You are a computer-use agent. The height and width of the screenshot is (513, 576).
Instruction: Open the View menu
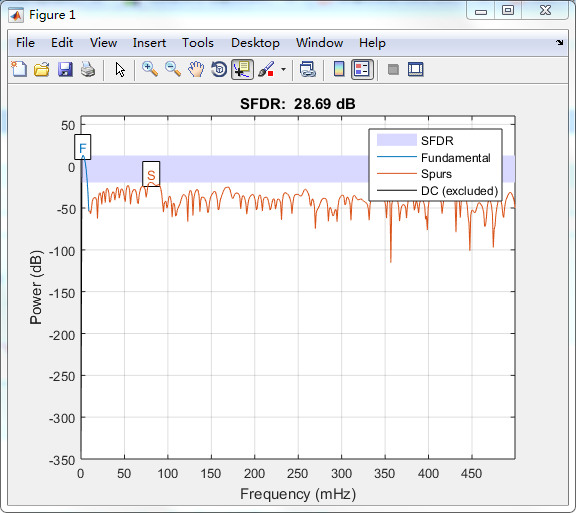click(x=104, y=43)
